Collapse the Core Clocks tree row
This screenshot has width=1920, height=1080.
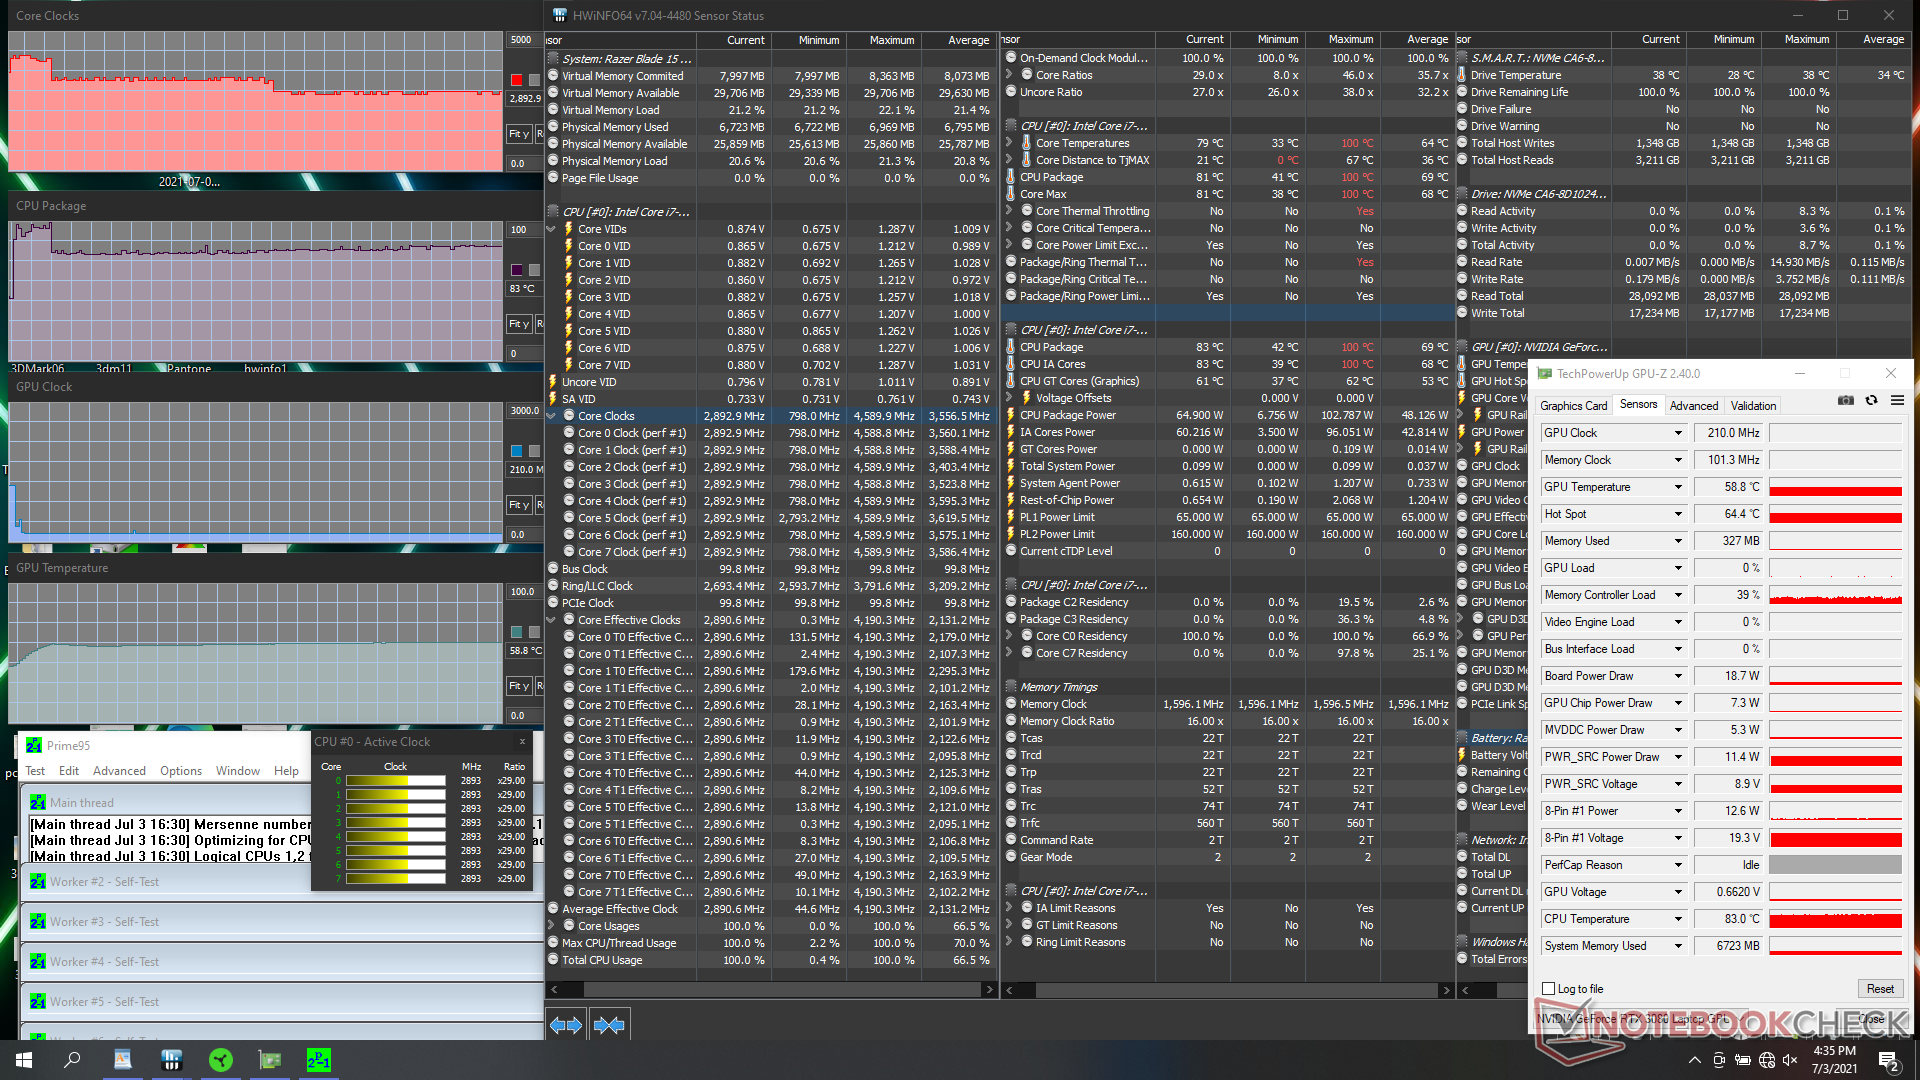point(552,416)
